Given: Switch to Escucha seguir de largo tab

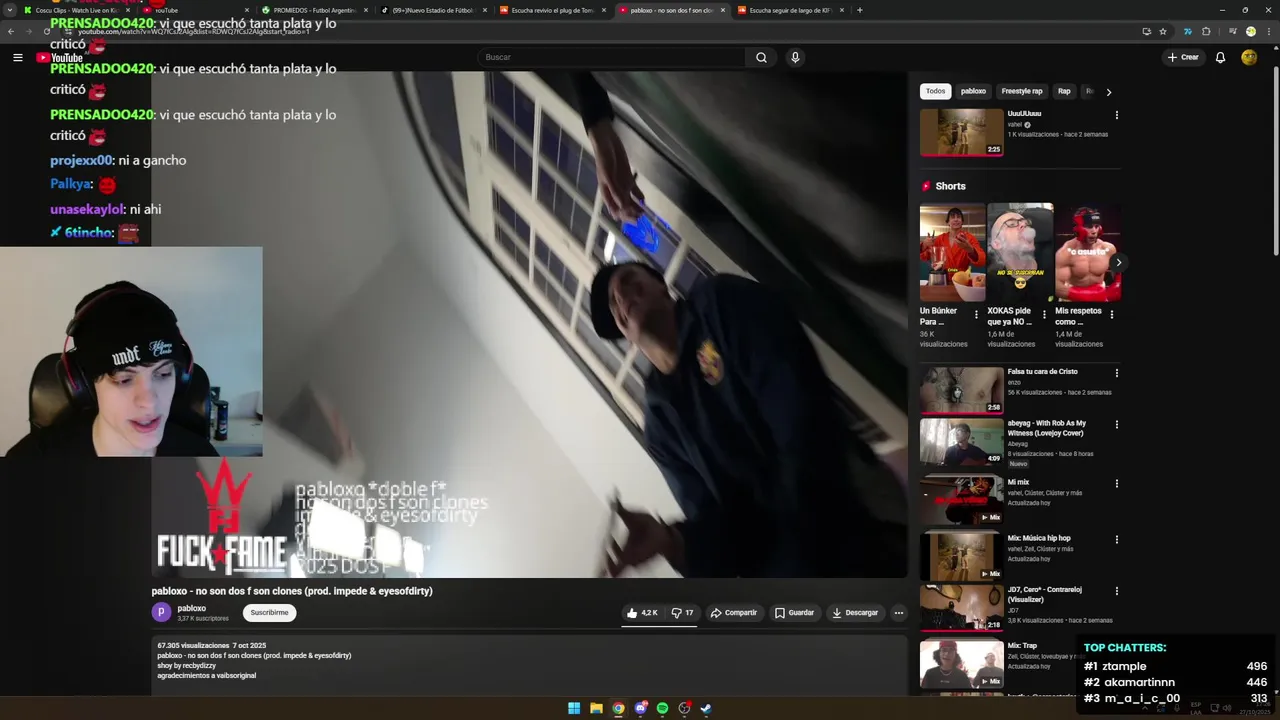Looking at the screenshot, I should [x=790, y=10].
